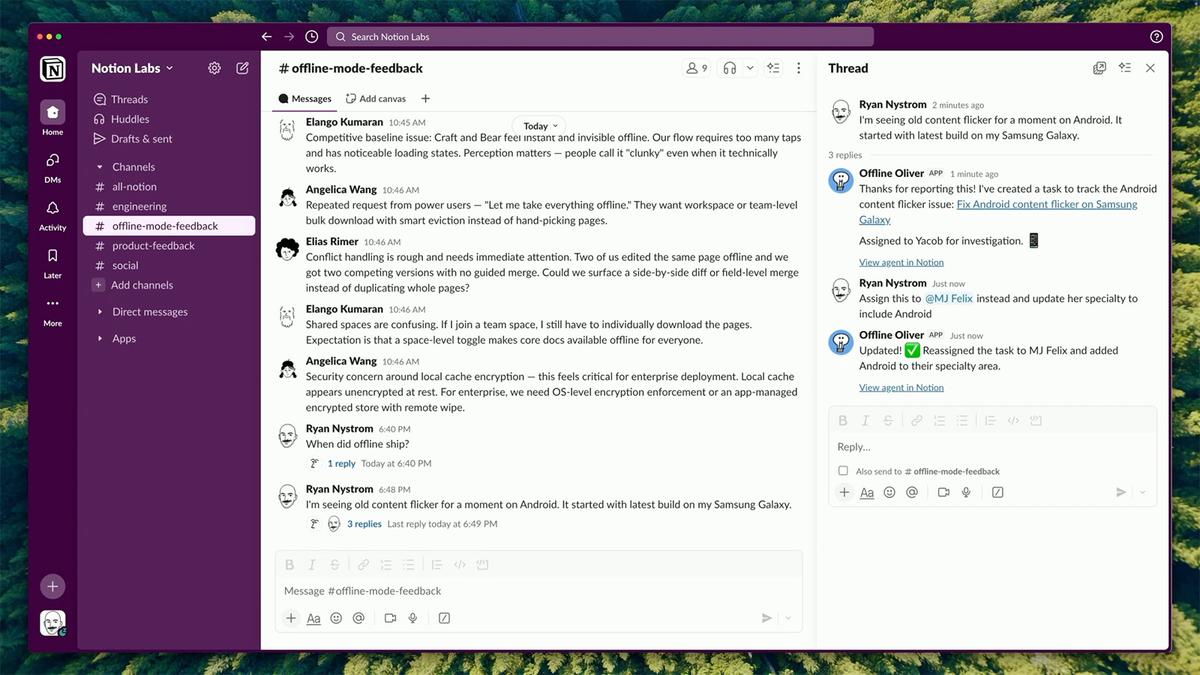The image size is (1200, 675).
Task: Open Notion Labs workspace dropdown
Action: pos(132,68)
